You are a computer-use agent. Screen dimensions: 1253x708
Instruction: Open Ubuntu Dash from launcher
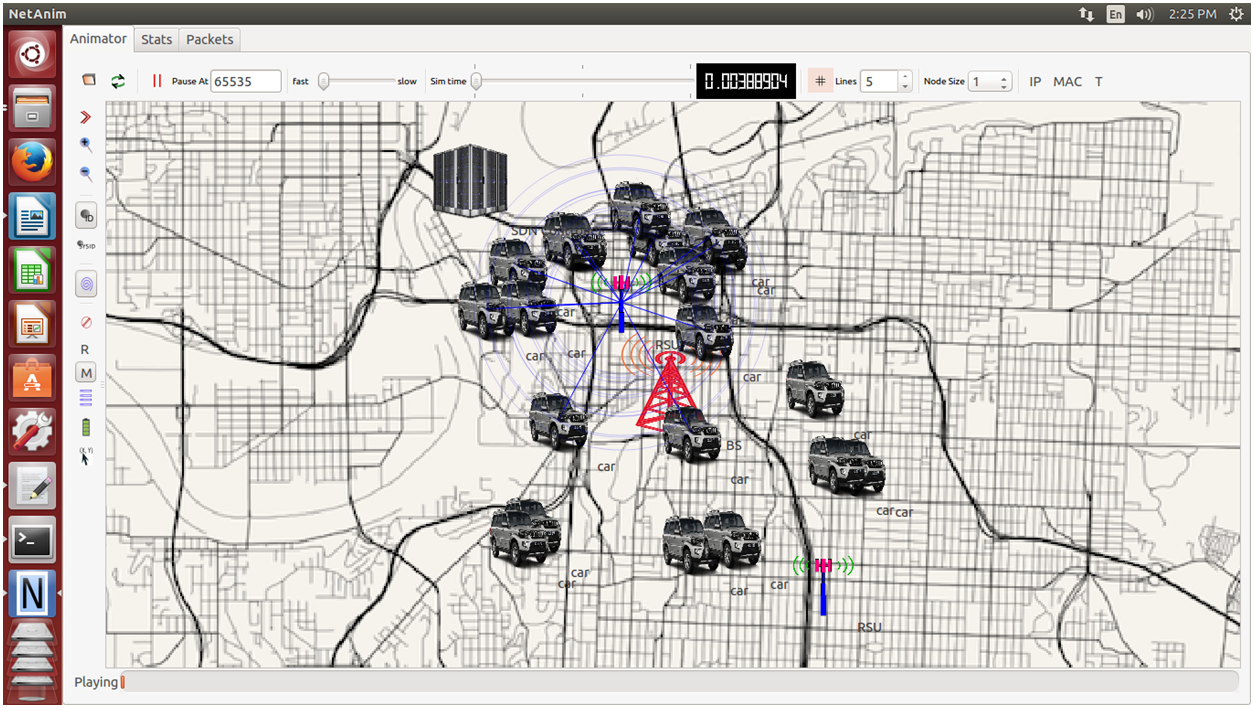(32, 55)
